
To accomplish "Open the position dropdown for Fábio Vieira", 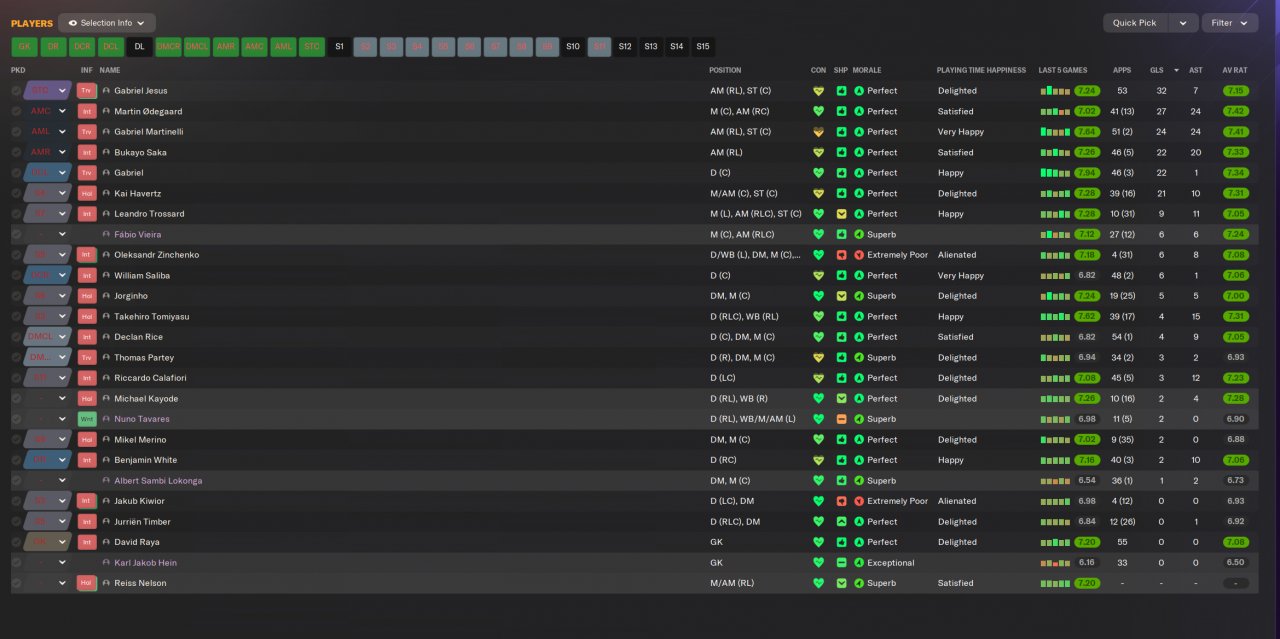I will [x=48, y=234].
